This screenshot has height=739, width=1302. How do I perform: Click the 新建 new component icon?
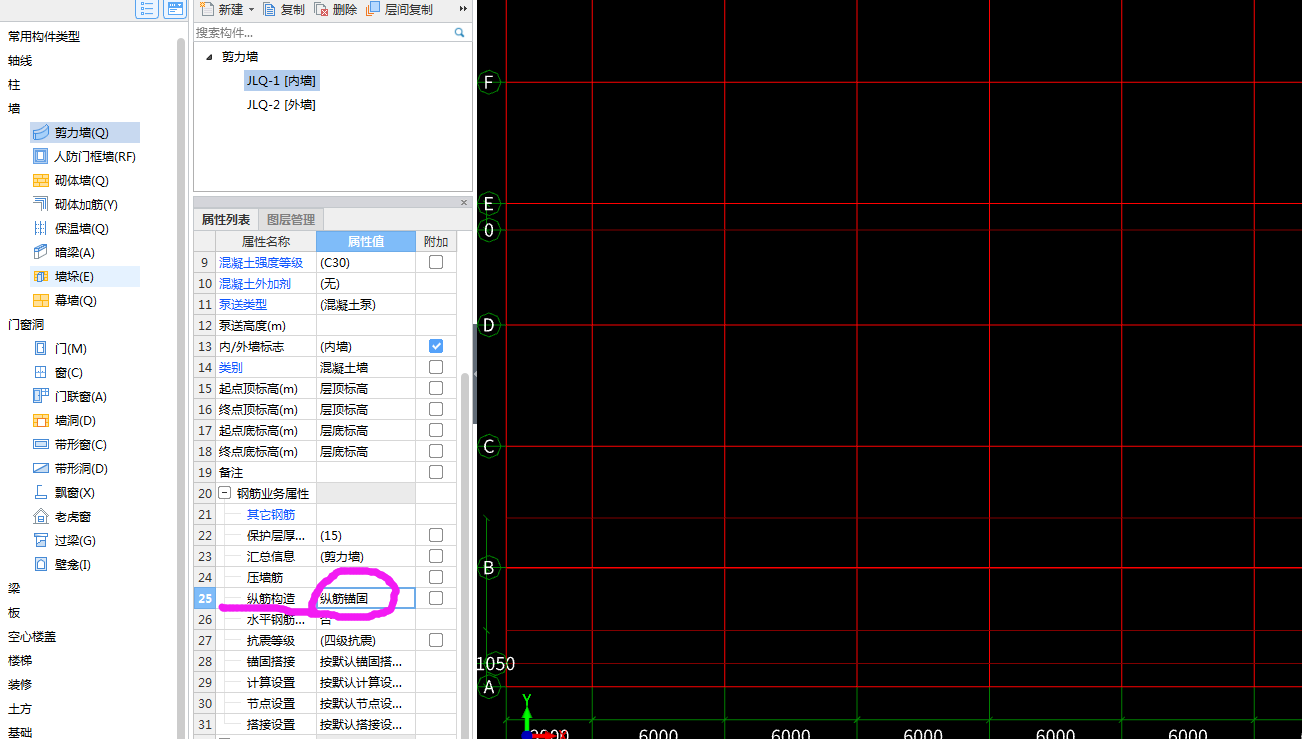coord(207,9)
